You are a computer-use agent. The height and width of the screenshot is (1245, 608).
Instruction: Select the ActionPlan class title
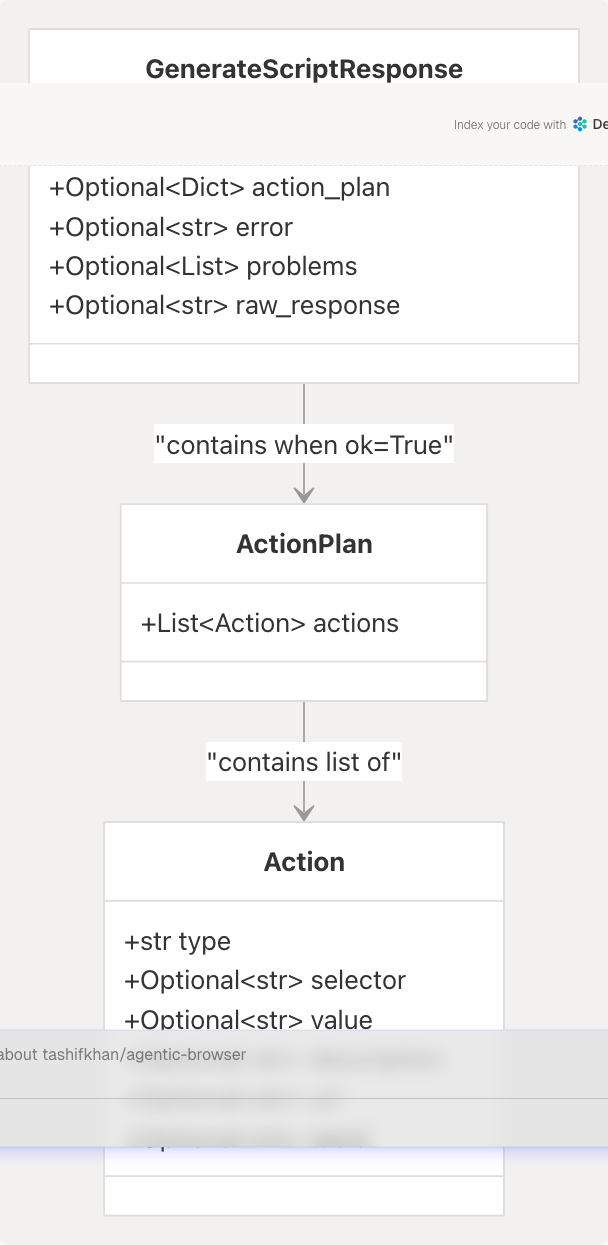coord(304,544)
